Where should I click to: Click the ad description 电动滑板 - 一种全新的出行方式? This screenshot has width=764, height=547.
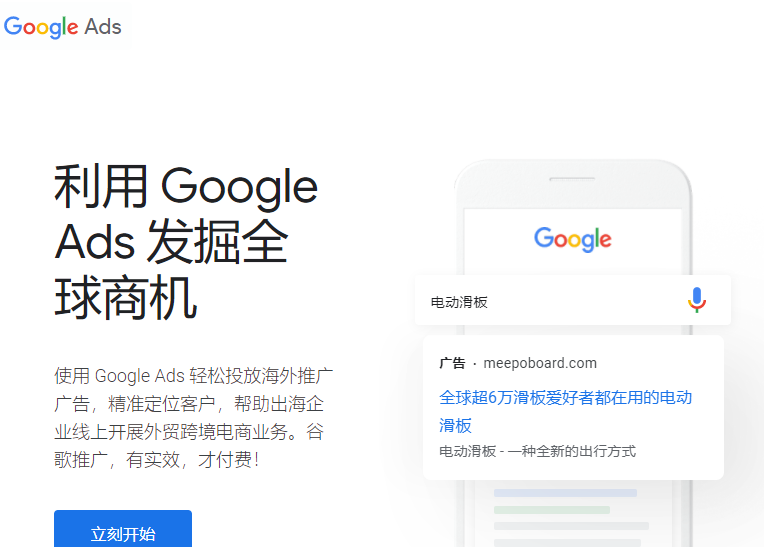(537, 452)
